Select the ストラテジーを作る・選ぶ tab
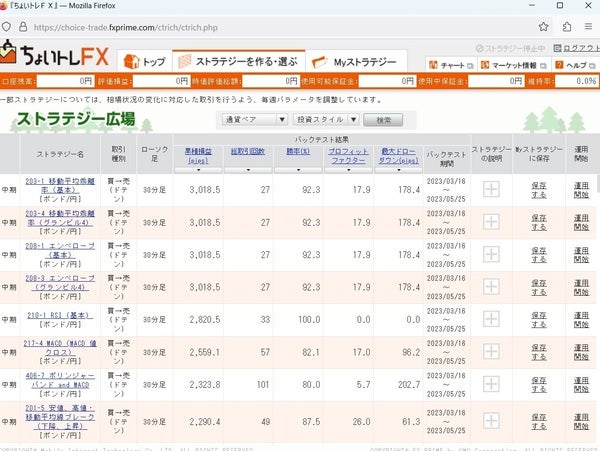This screenshot has width=600, height=451. 239,61
